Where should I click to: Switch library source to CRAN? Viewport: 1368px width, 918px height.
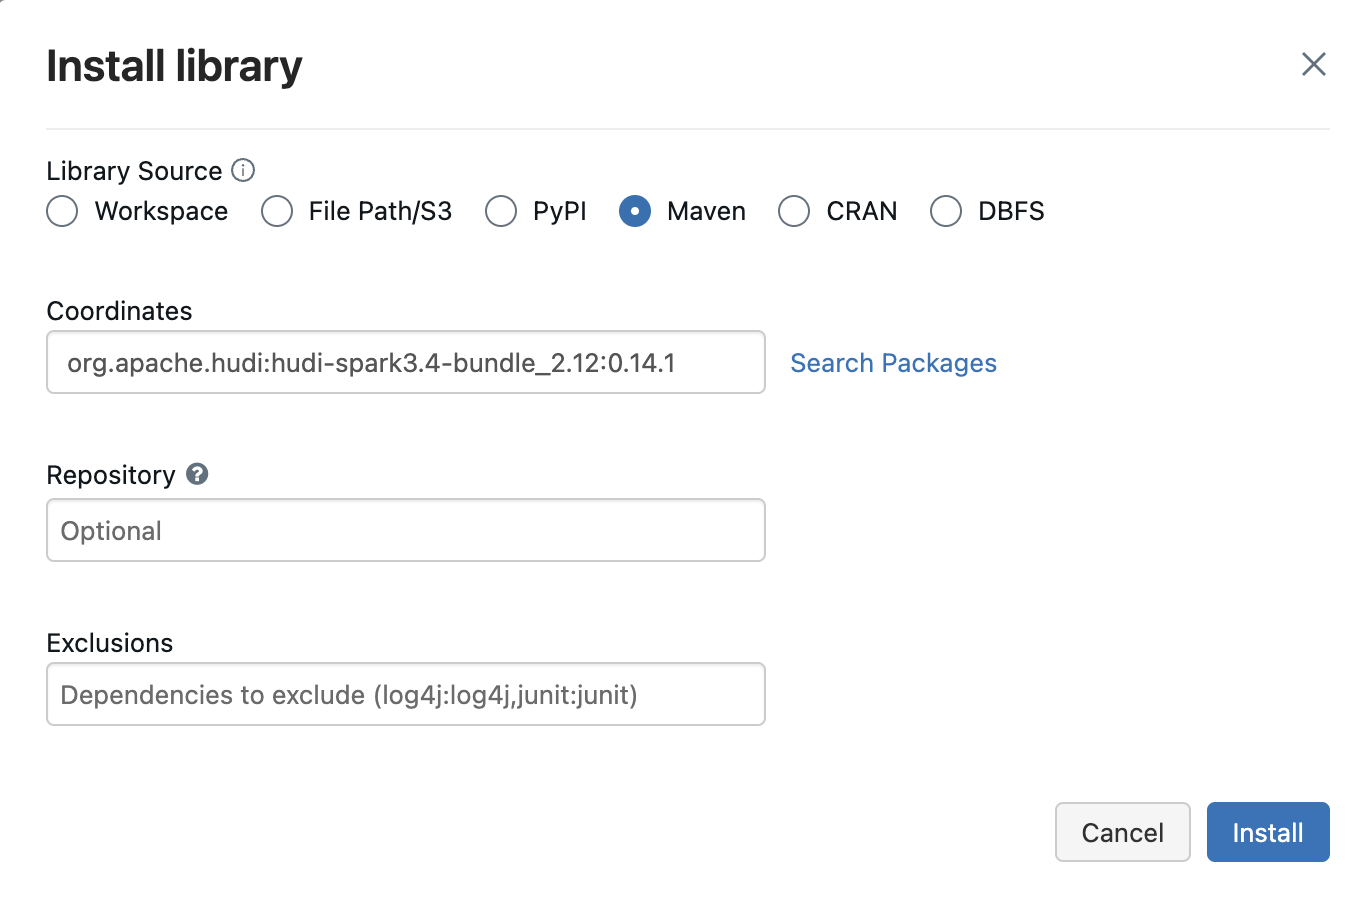pyautogui.click(x=794, y=211)
